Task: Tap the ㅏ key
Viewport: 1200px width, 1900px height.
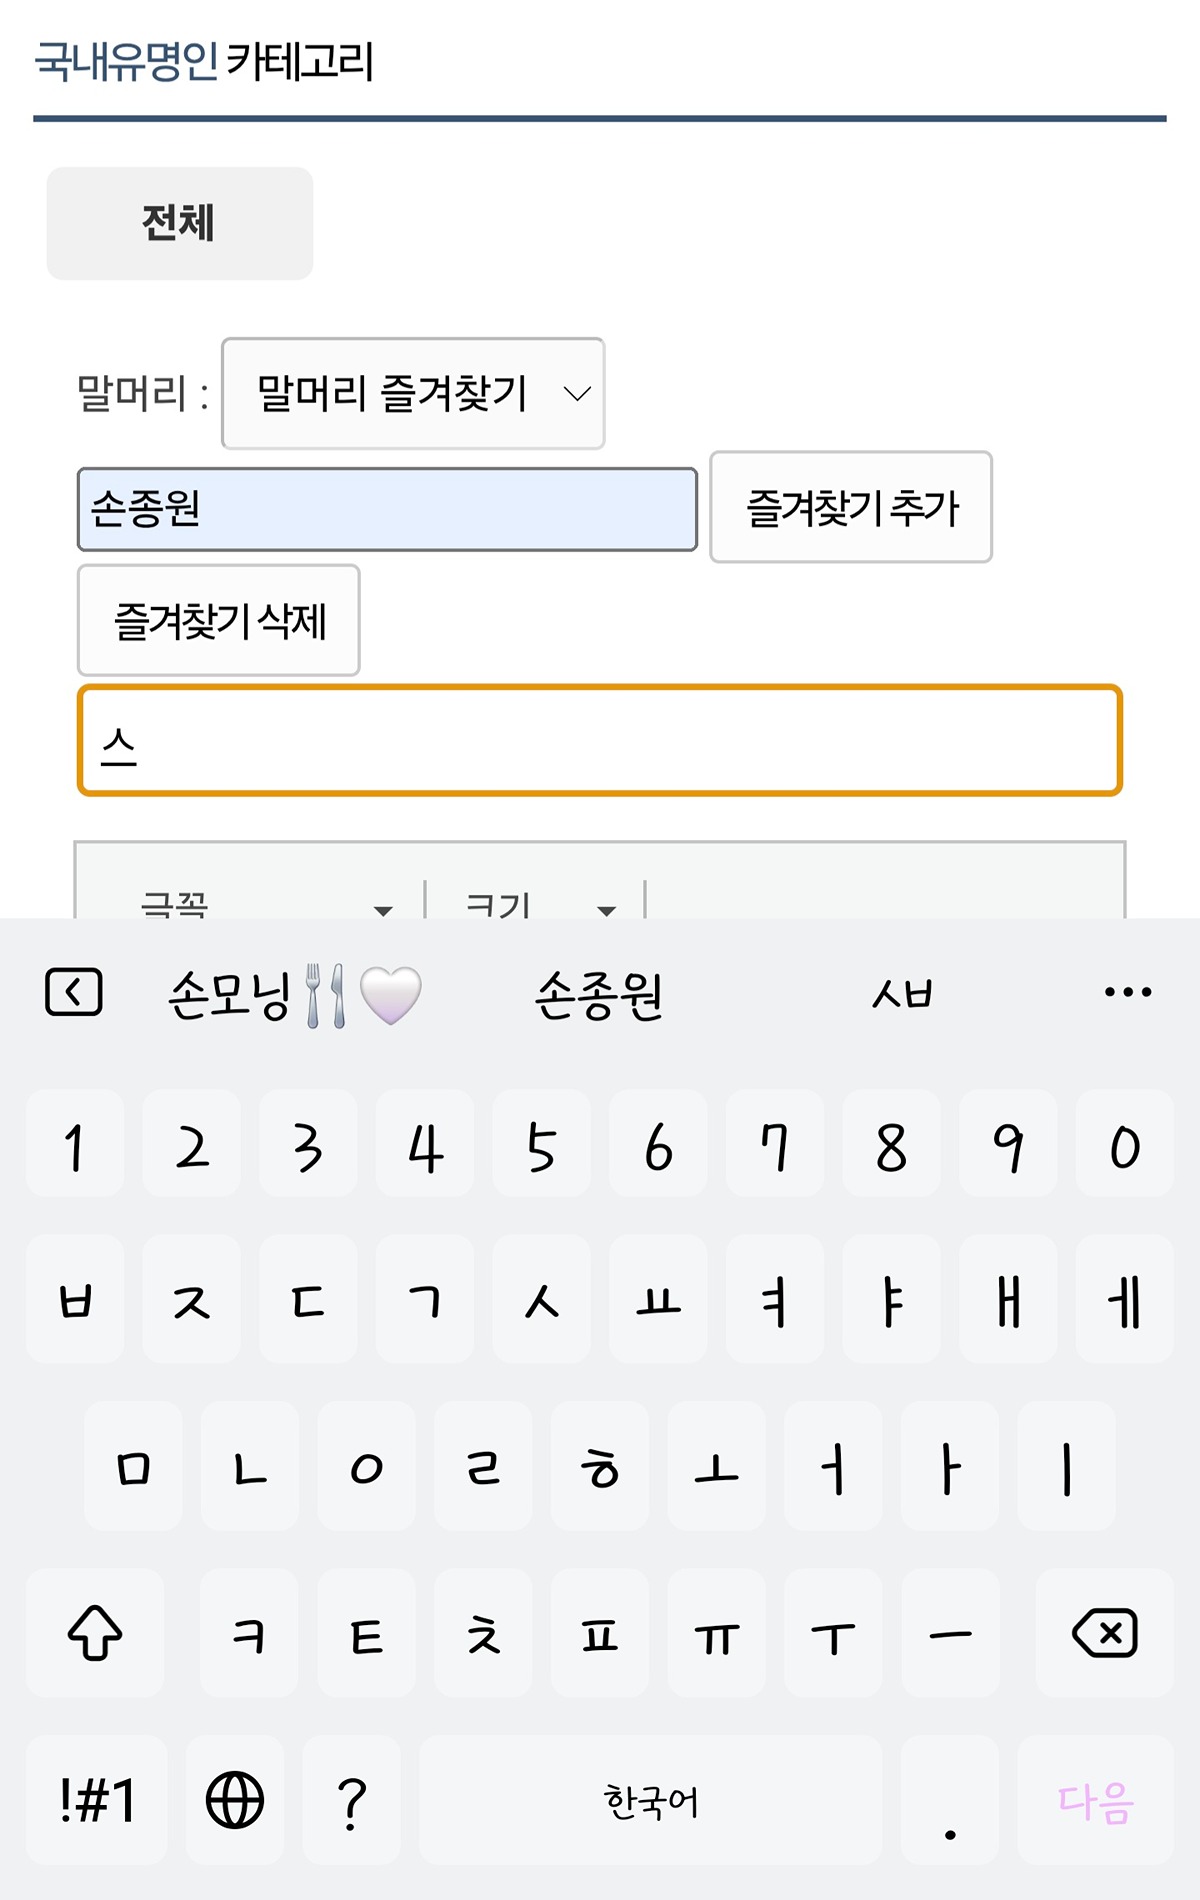Action: tap(950, 1465)
